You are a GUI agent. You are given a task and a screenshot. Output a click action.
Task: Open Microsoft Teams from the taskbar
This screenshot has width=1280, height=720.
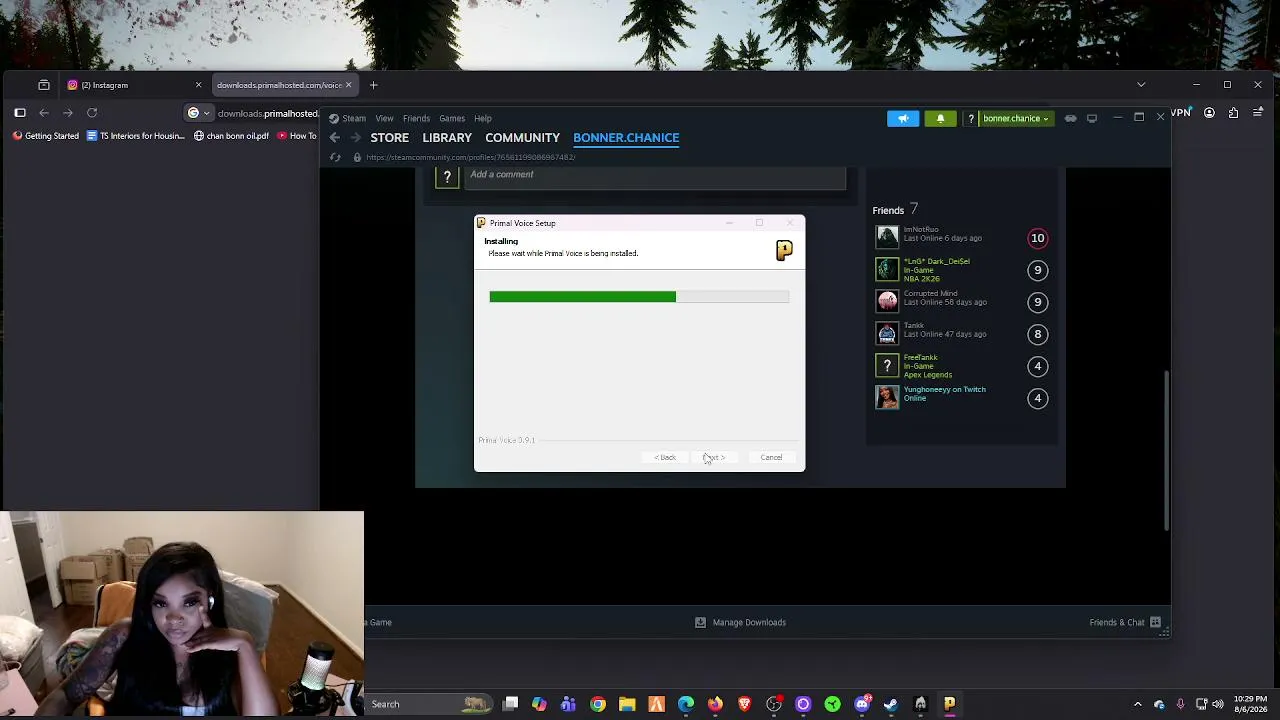click(x=568, y=704)
